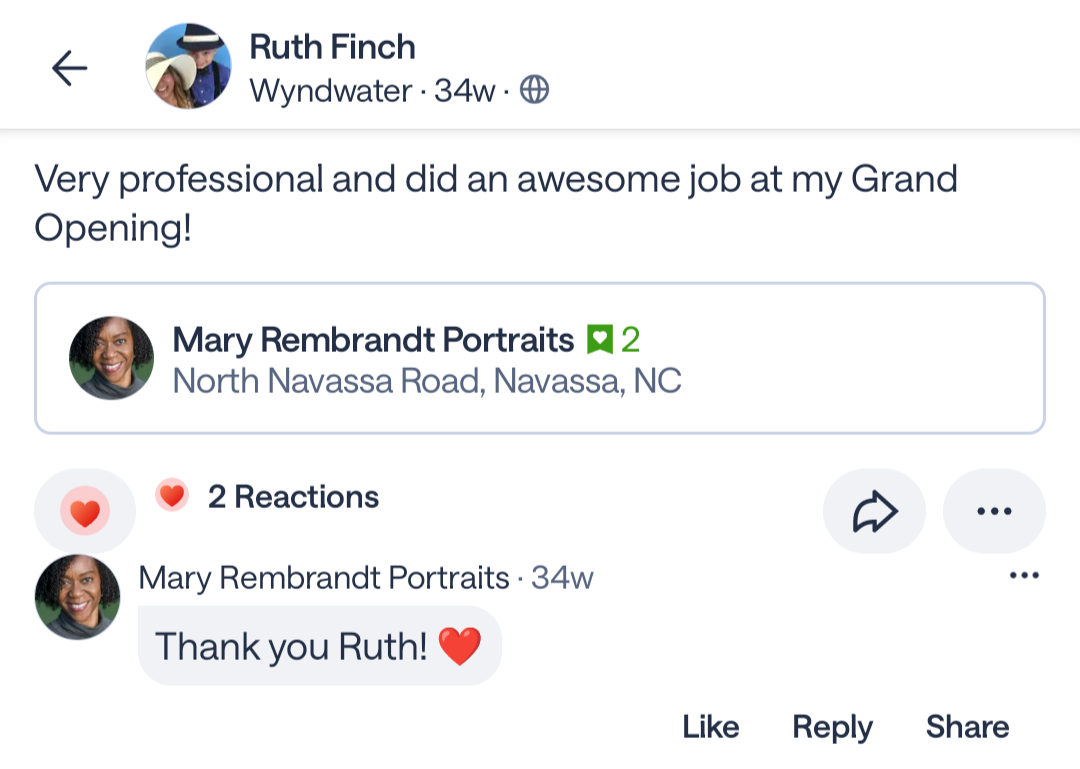Viewport: 1080px width, 769px height.
Task: Click the Wyndwater neighborhood label
Action: (x=330, y=91)
